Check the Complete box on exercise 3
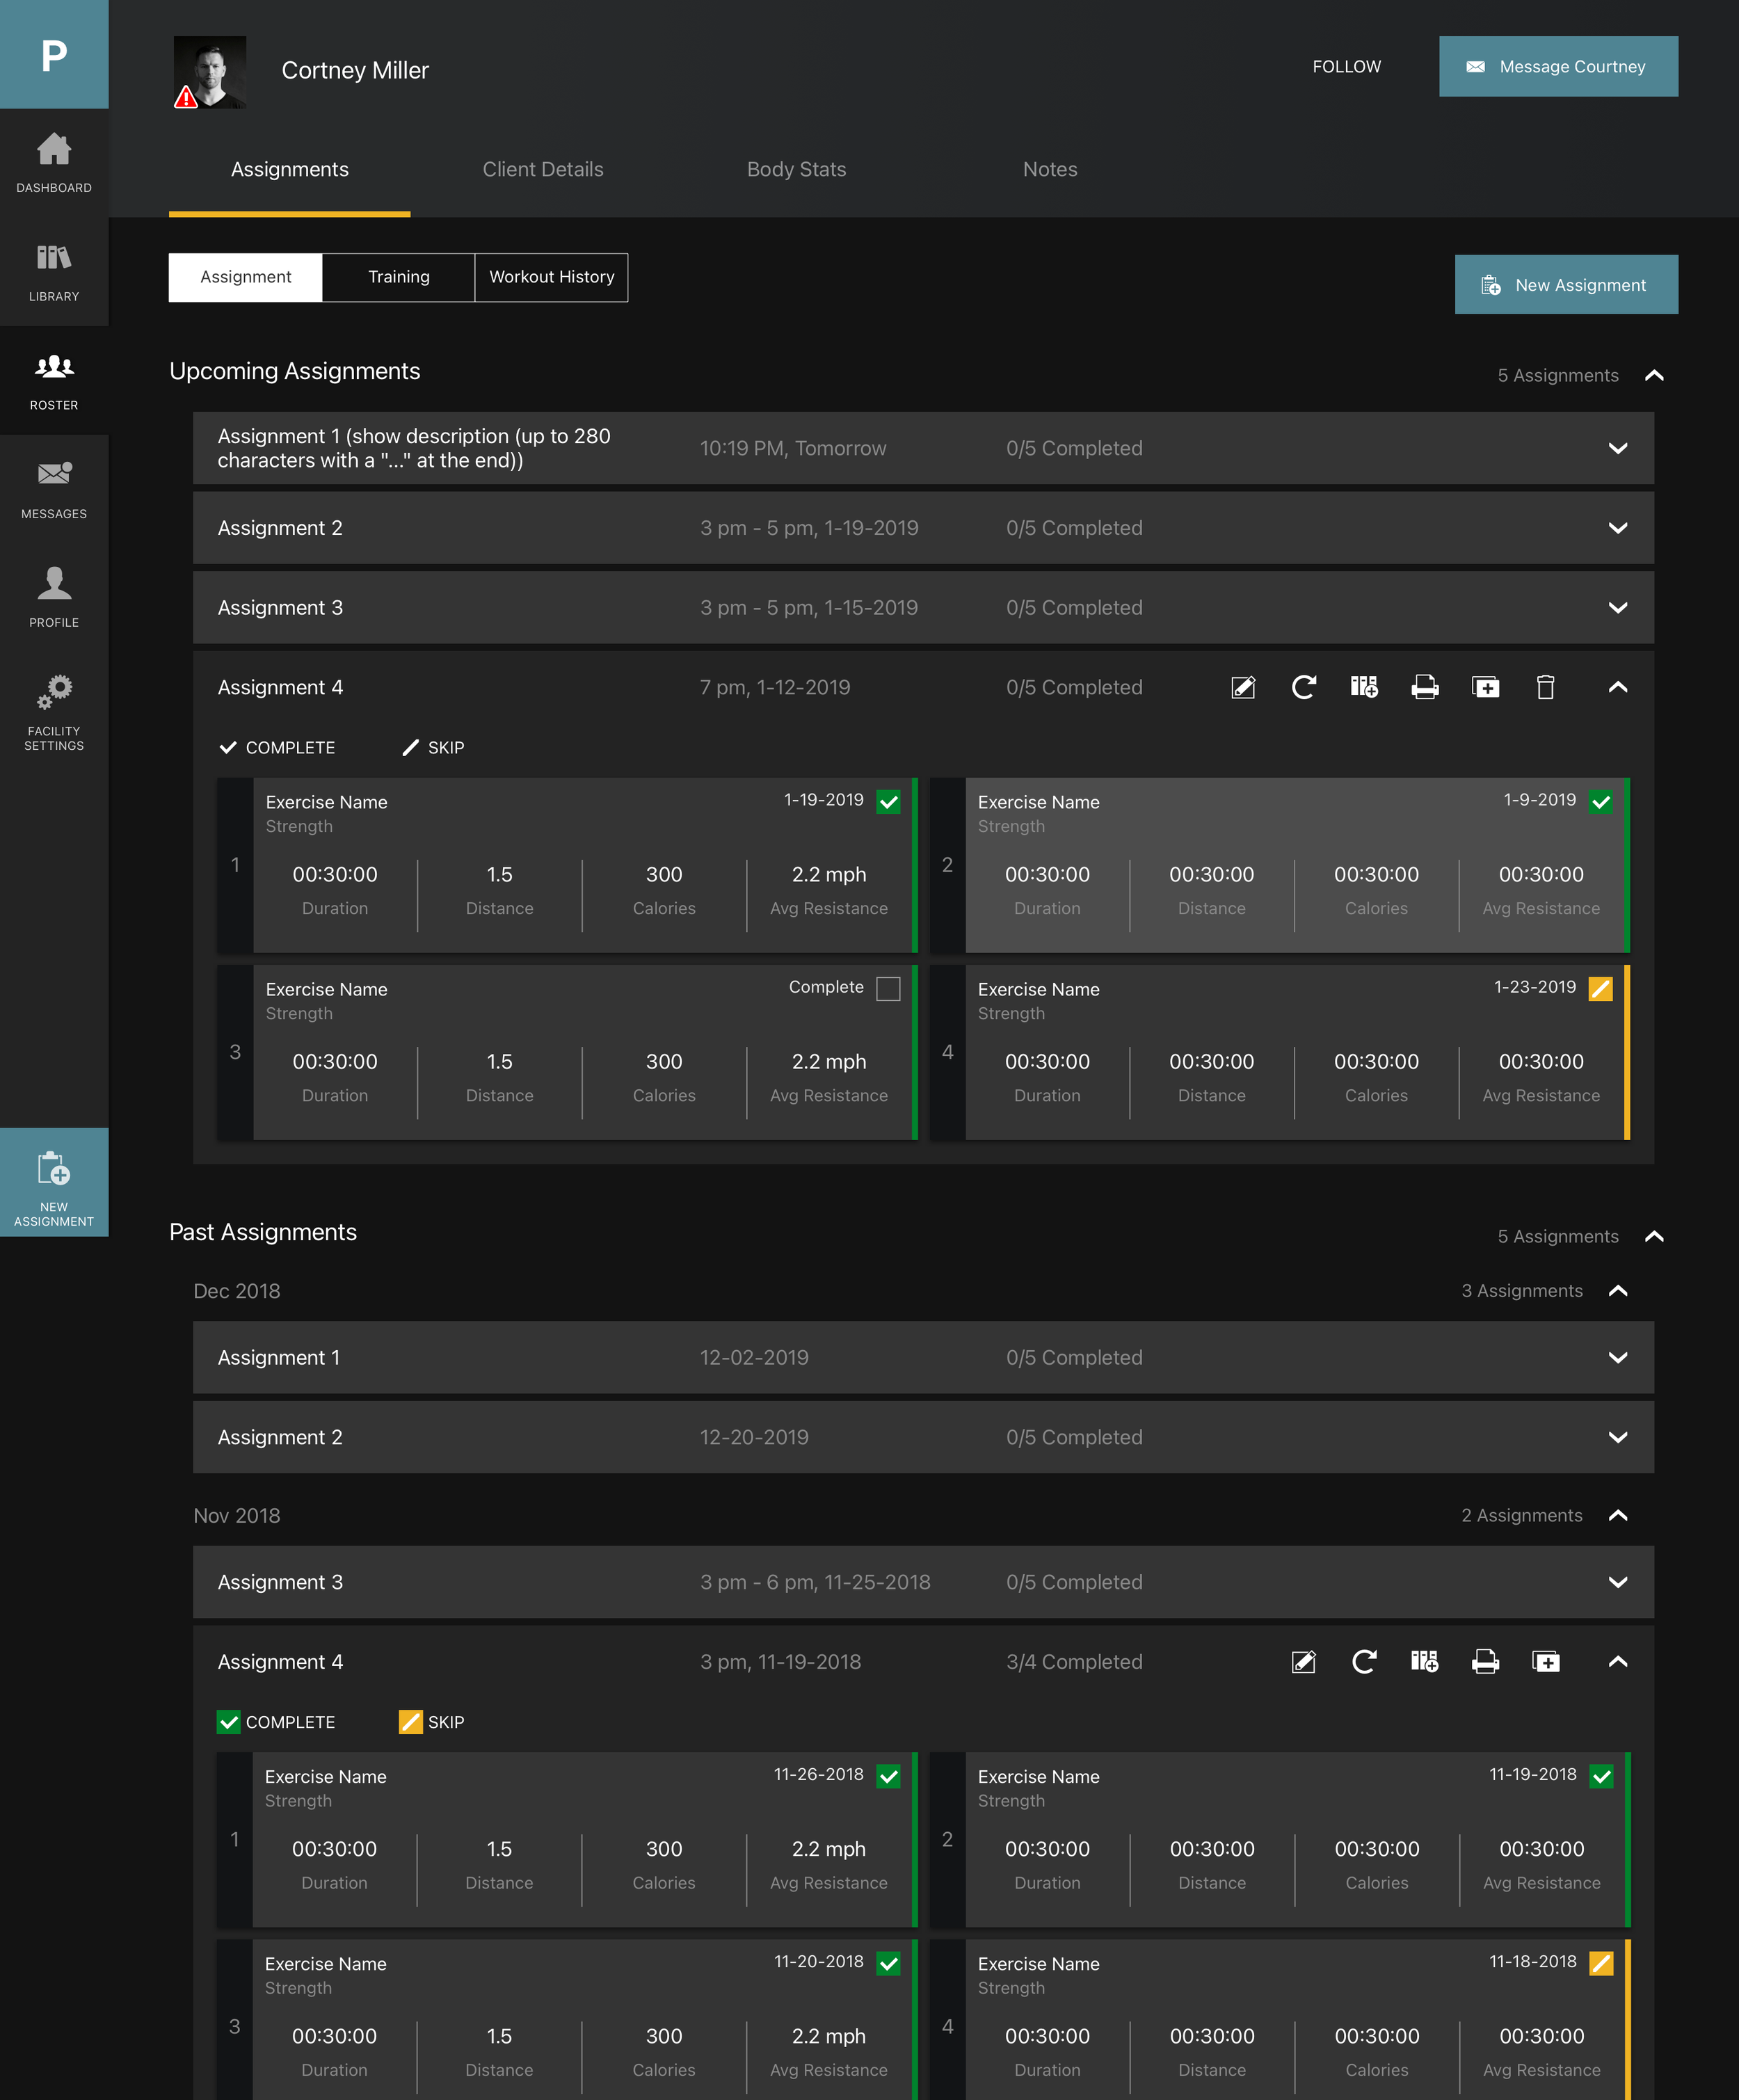The height and width of the screenshot is (2100, 1739). coord(888,988)
